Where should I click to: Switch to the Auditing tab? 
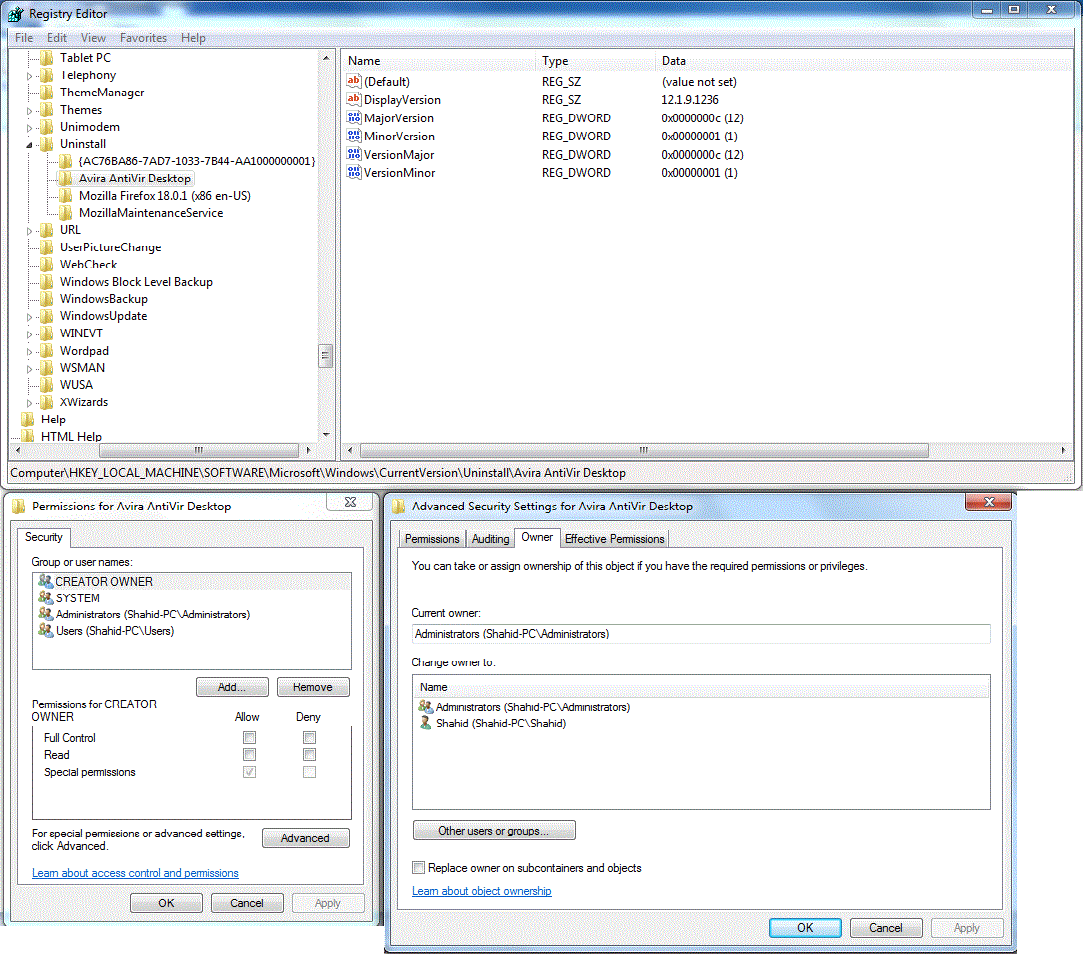(x=490, y=539)
